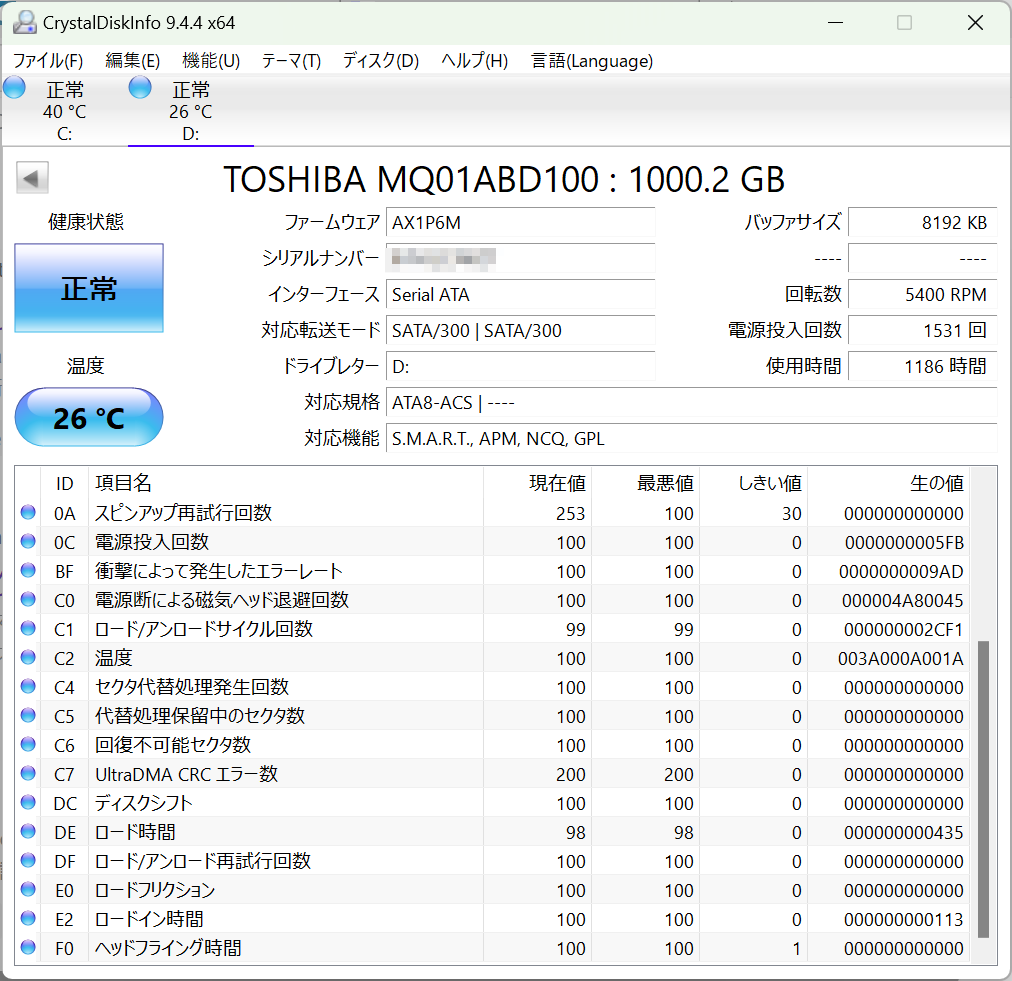Click status dot for spin-up retry count row 0A
The width and height of the screenshot is (1012, 981).
coord(28,512)
